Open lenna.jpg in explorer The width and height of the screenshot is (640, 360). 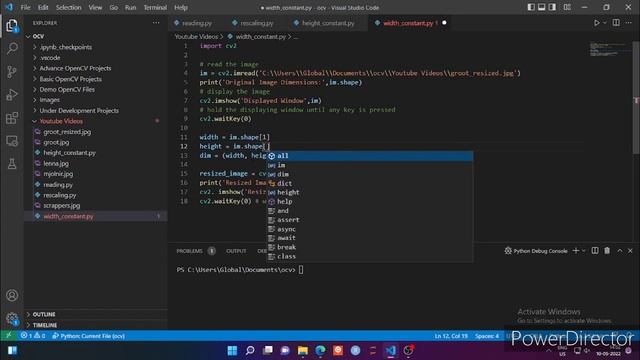point(56,163)
